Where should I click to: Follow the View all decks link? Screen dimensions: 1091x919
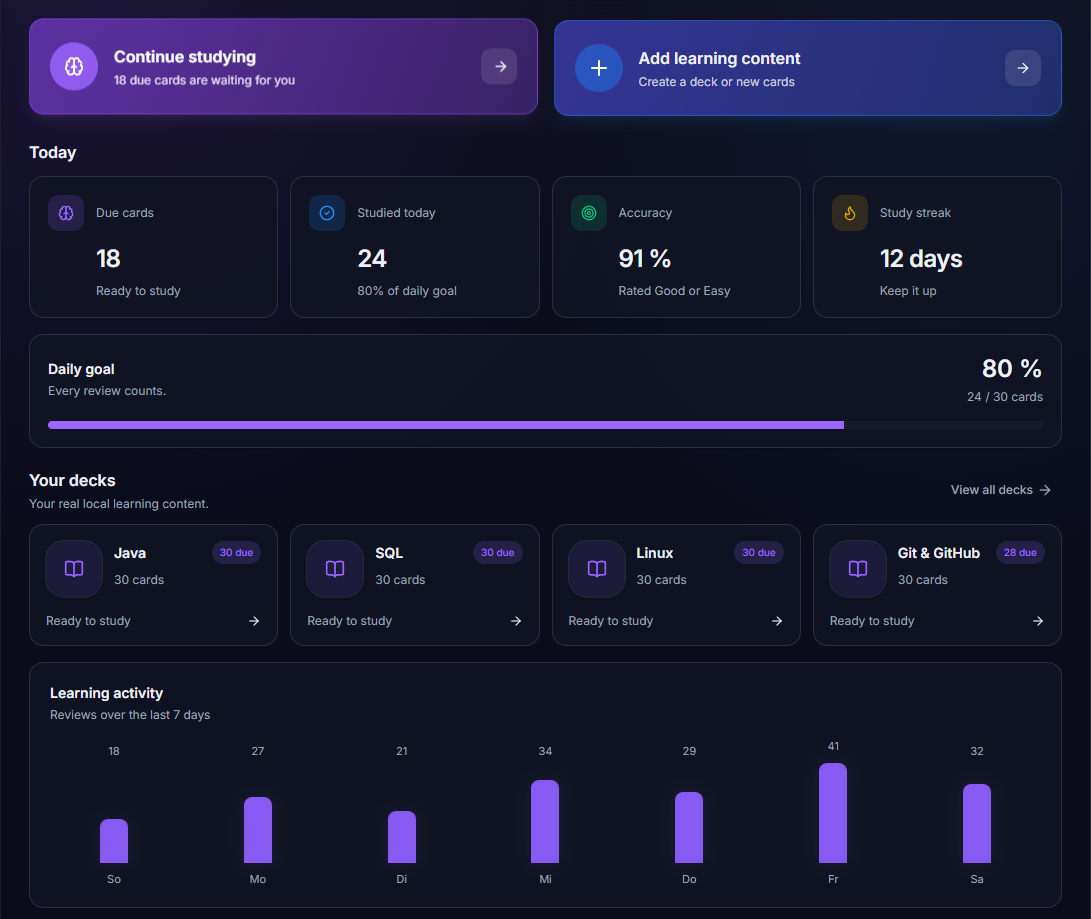[1001, 490]
